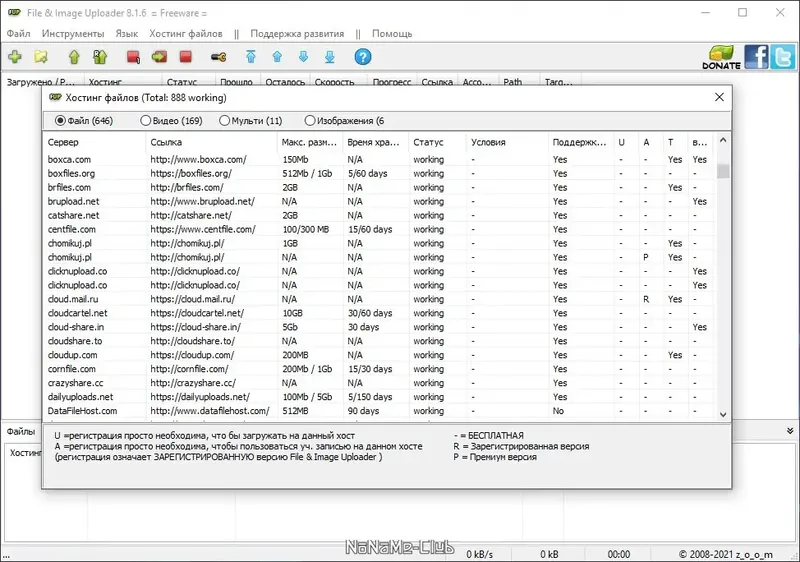This screenshot has height=562, width=800.
Task: Click the blue move-up arrow icon
Action: pos(277,57)
